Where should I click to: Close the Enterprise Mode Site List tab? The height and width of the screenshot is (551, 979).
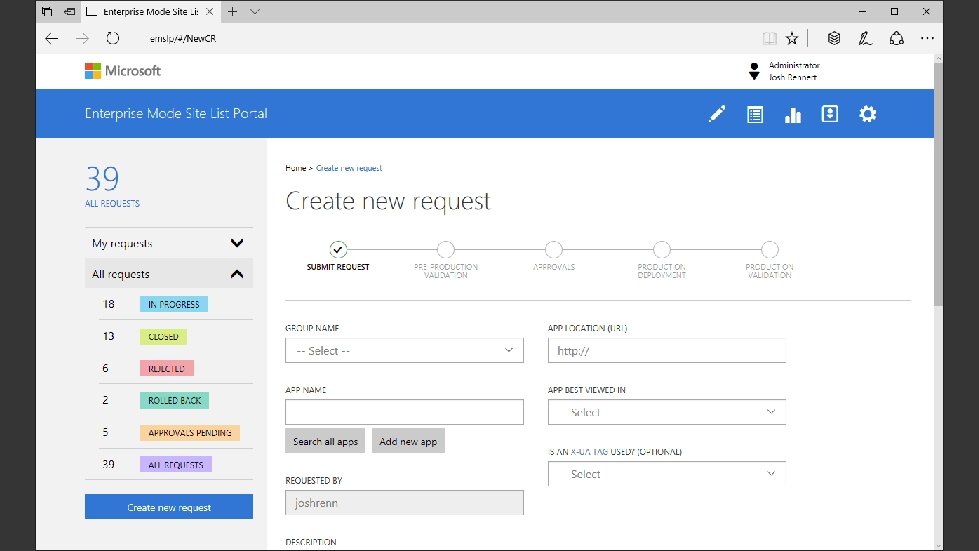(x=210, y=11)
